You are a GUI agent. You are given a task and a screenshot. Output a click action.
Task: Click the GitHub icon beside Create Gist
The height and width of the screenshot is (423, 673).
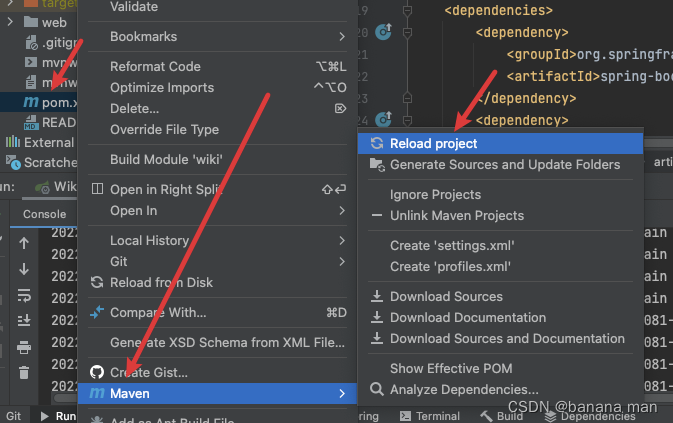97,372
